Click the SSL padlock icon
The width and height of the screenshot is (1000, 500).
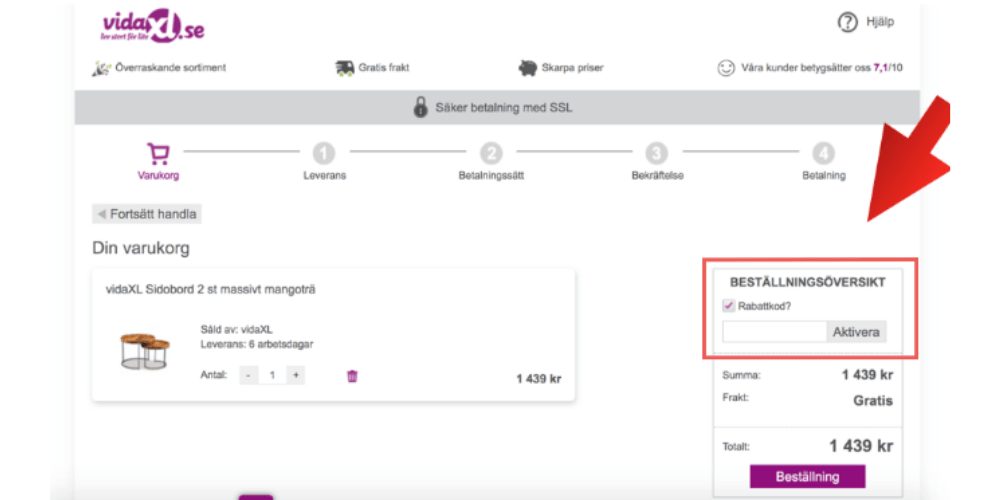(x=421, y=108)
